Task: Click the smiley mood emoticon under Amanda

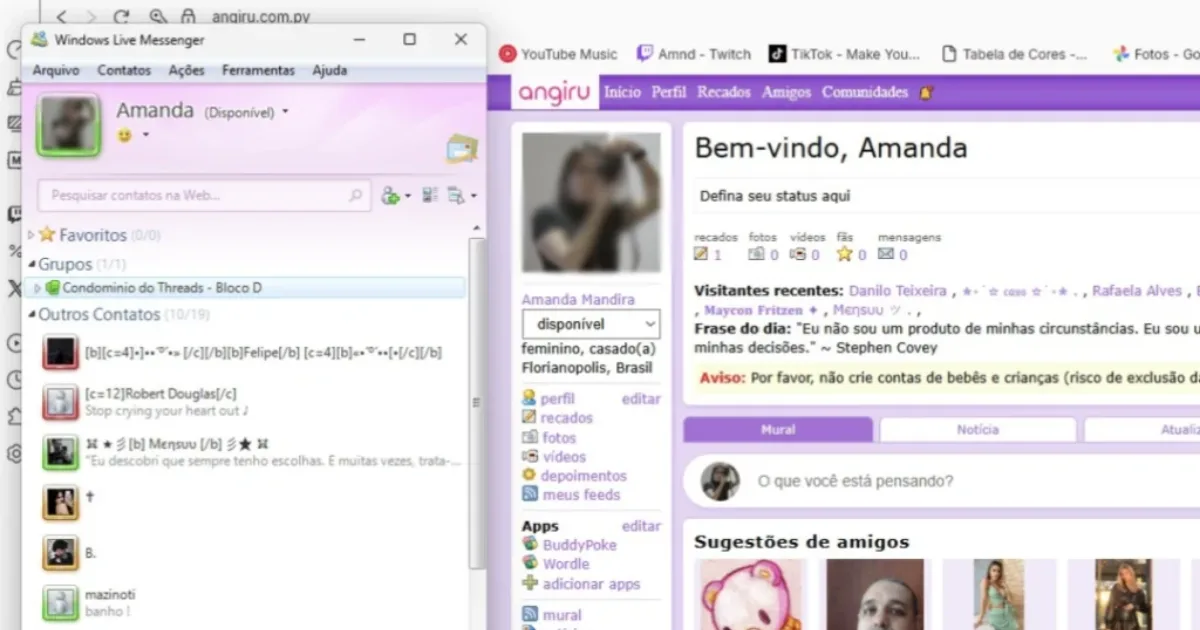Action: click(x=125, y=135)
